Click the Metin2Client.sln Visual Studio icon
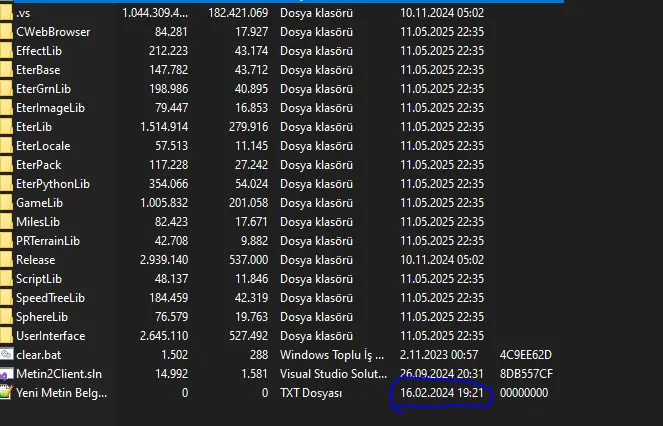This screenshot has height=426, width=663. pyautogui.click(x=6, y=374)
